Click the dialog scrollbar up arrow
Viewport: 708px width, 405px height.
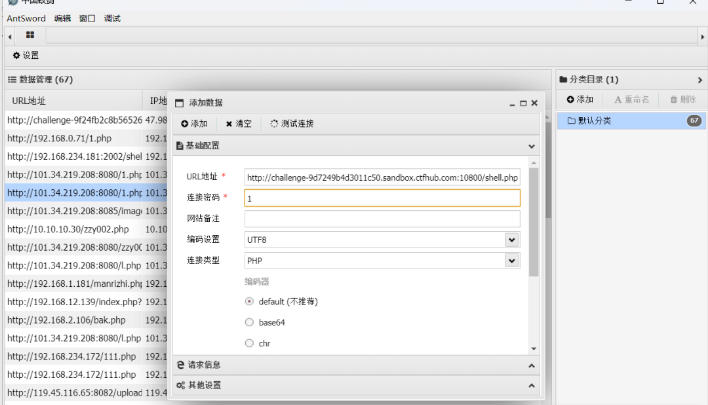pyautogui.click(x=534, y=163)
